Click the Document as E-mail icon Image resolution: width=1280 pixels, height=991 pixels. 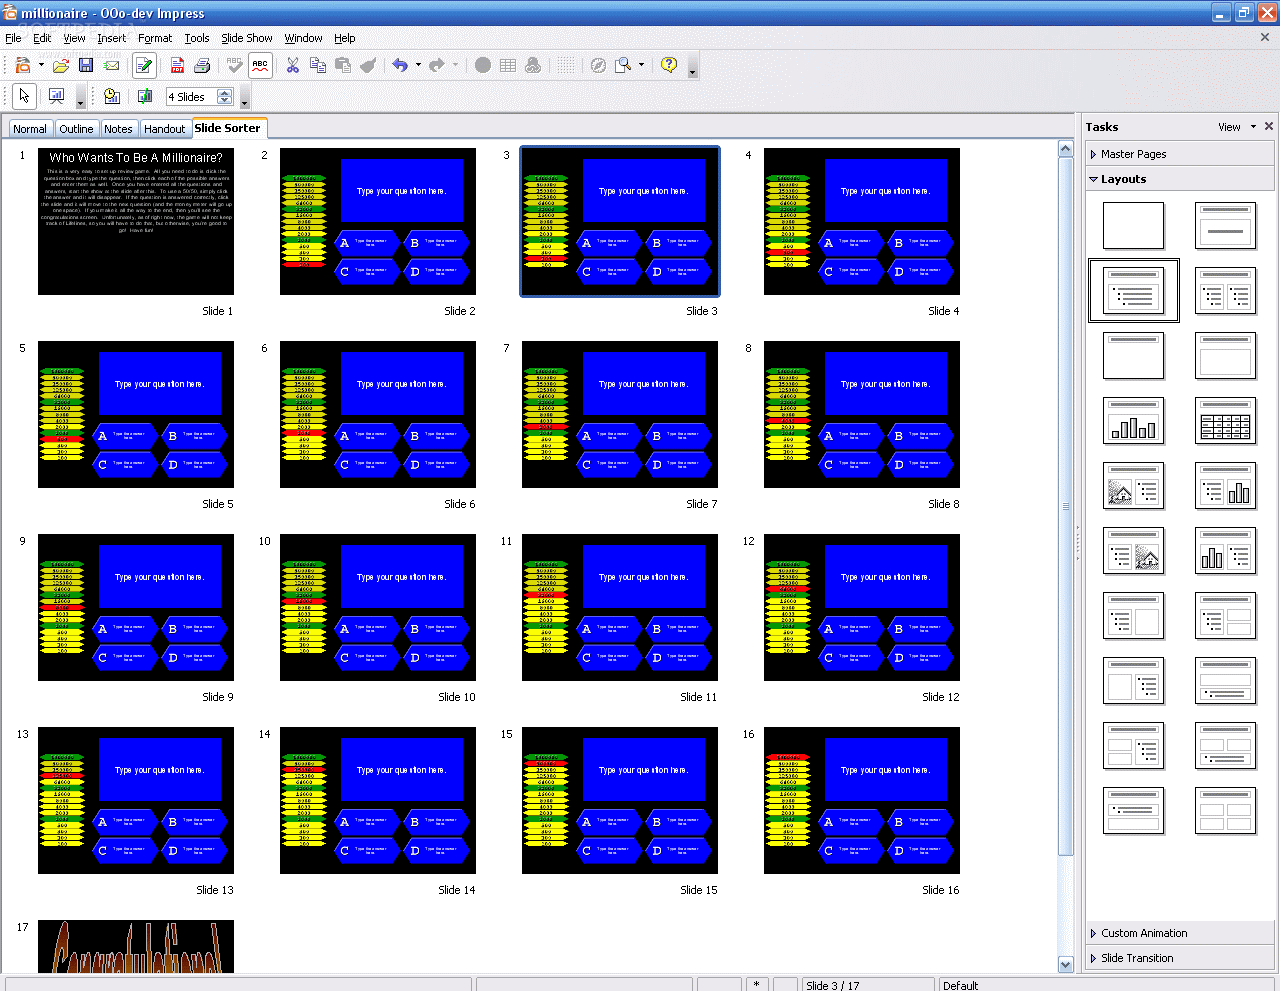112,65
